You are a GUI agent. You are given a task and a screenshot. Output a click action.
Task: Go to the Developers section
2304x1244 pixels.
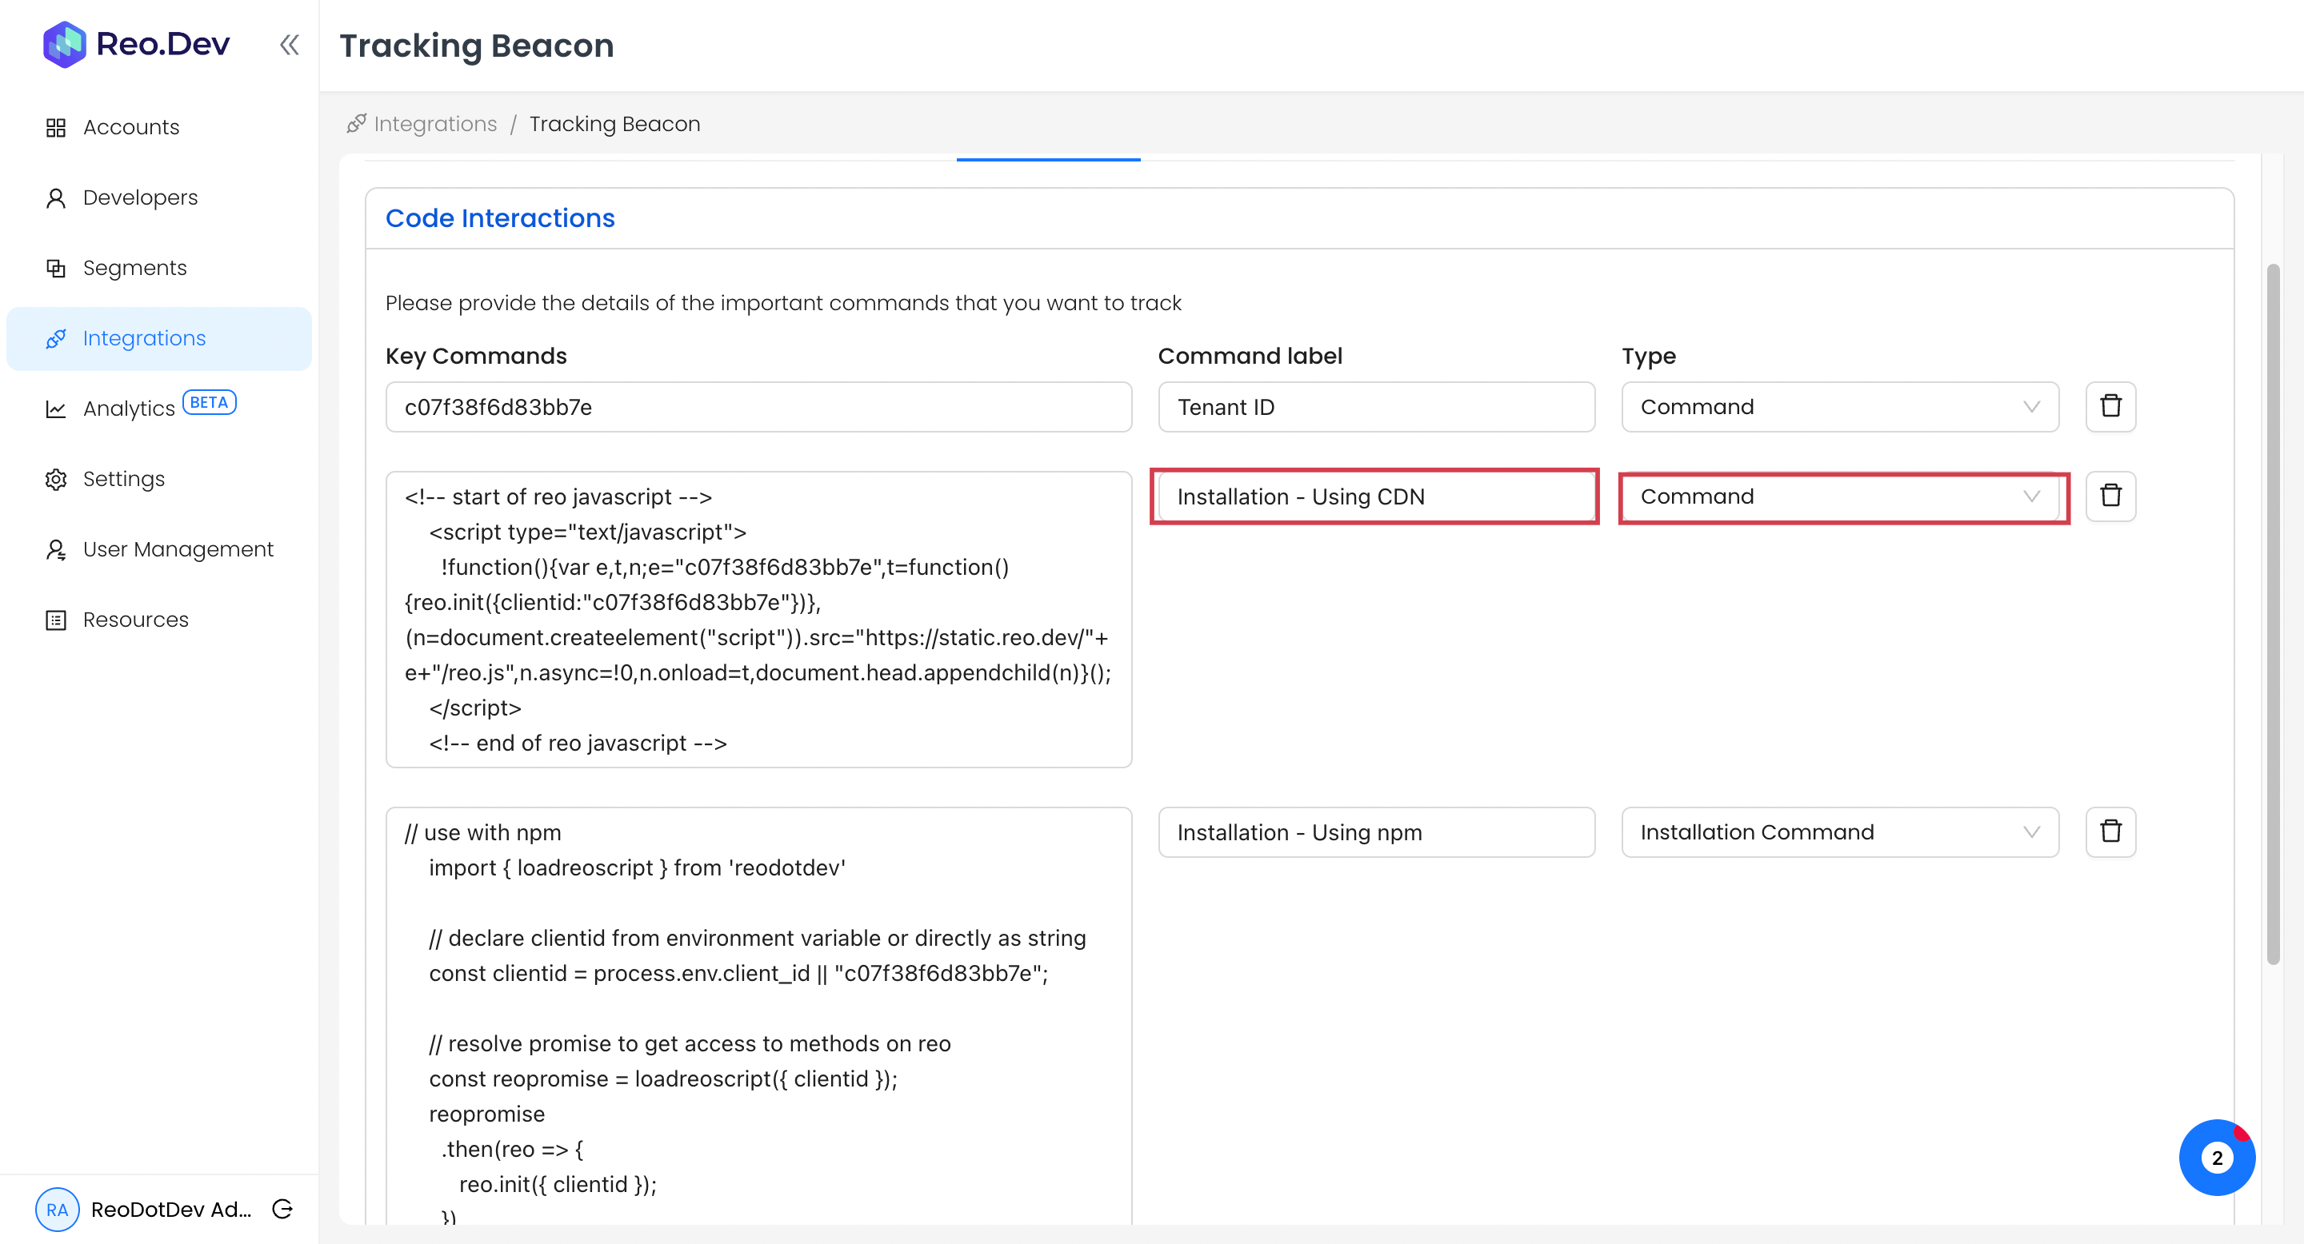pos(140,198)
